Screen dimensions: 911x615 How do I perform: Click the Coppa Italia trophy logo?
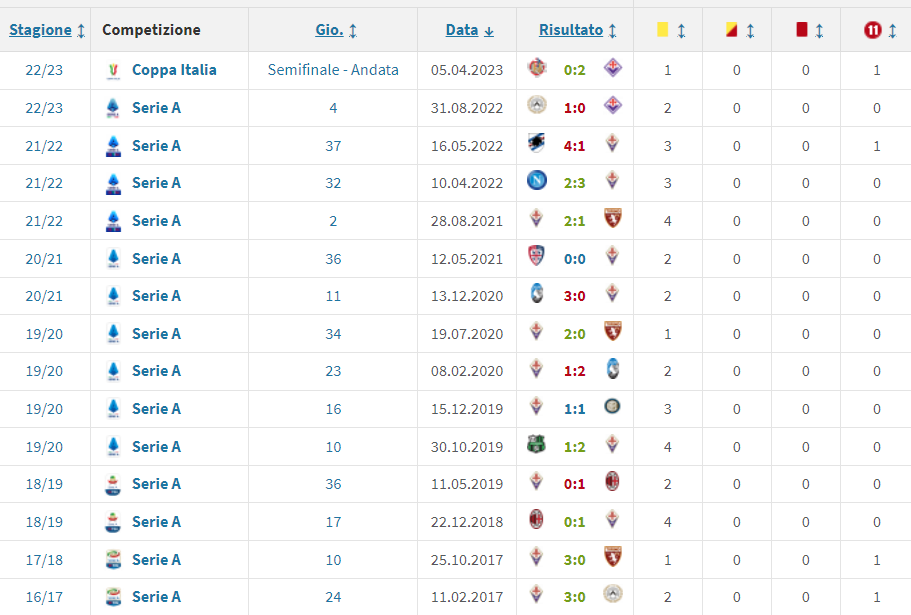[x=111, y=70]
